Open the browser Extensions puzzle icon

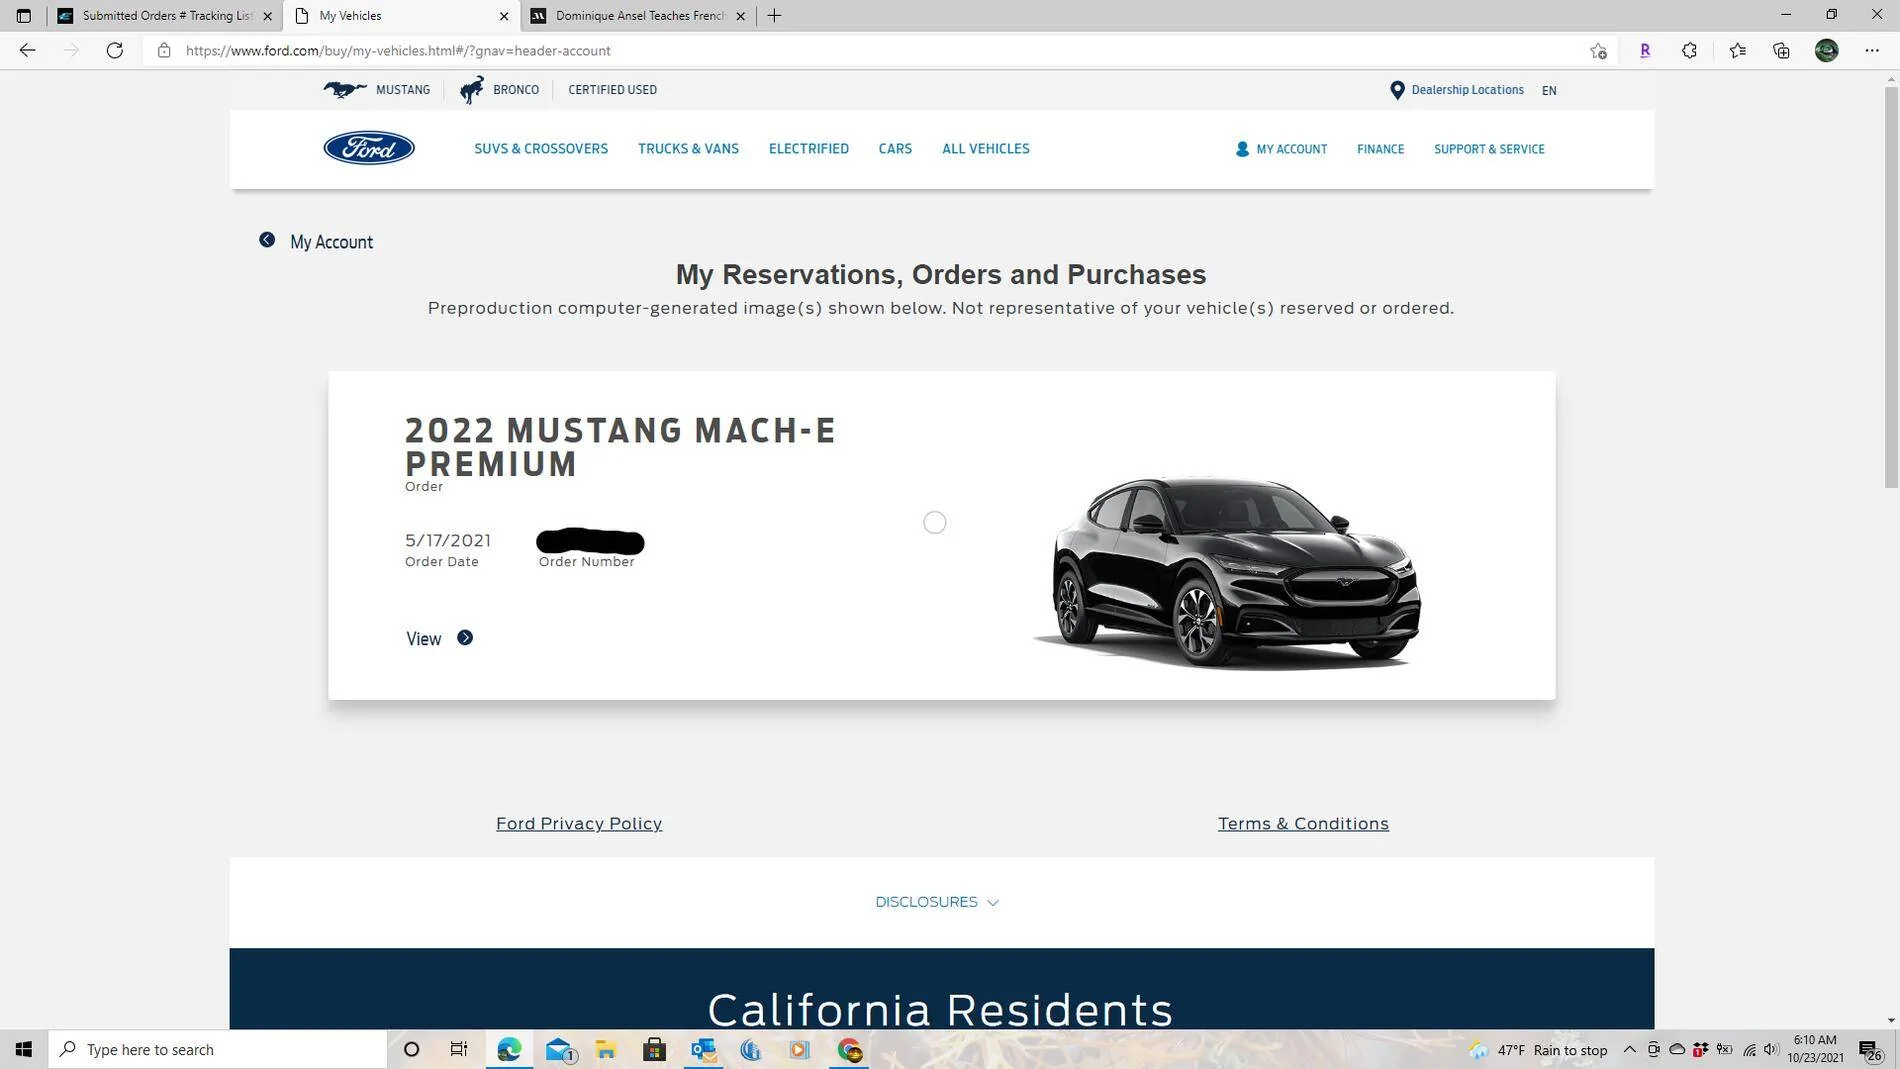coord(1689,50)
